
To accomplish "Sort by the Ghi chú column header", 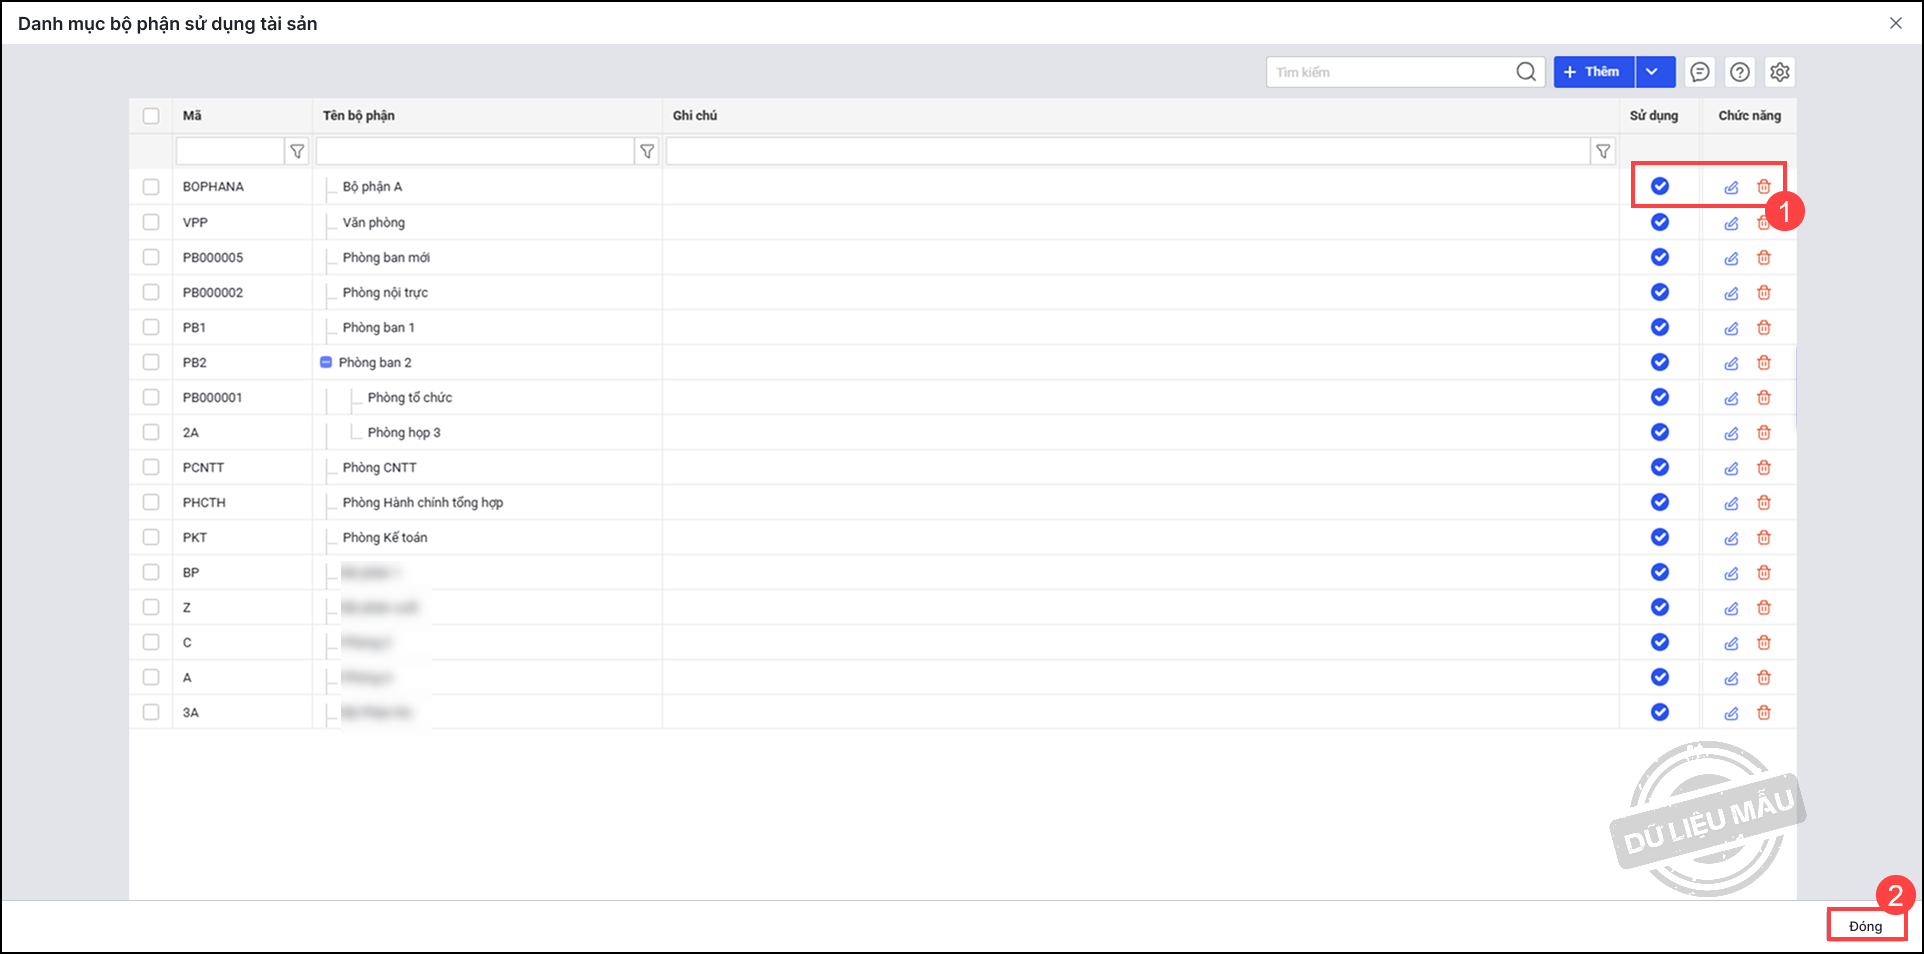I will [x=695, y=116].
